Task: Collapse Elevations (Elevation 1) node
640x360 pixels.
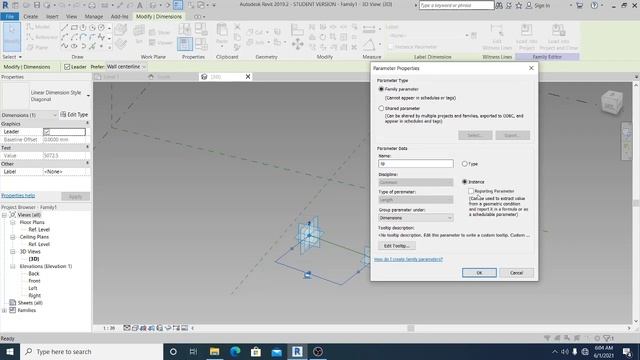Action: 13,267
